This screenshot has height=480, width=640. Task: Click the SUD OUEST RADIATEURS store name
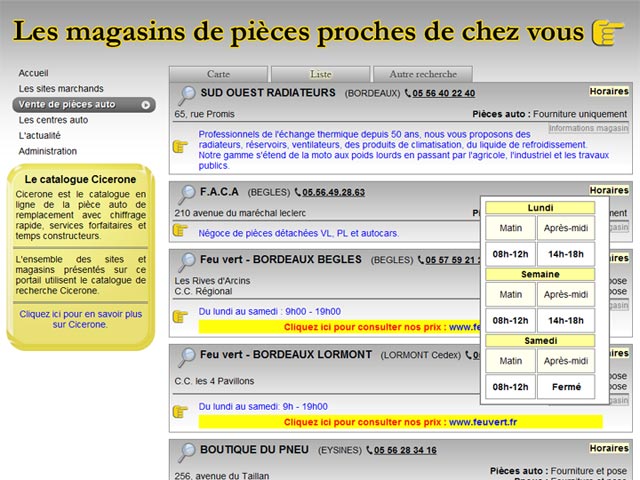268,93
